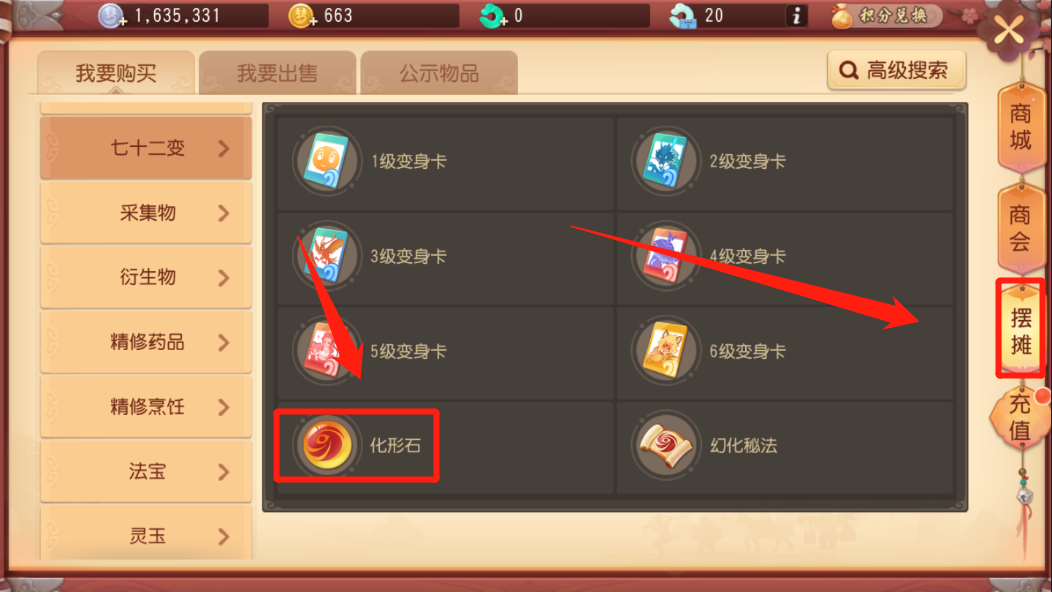Viewport: 1052px width, 592px height.
Task: Open the 充值 recharge pendant
Action: coord(1020,416)
